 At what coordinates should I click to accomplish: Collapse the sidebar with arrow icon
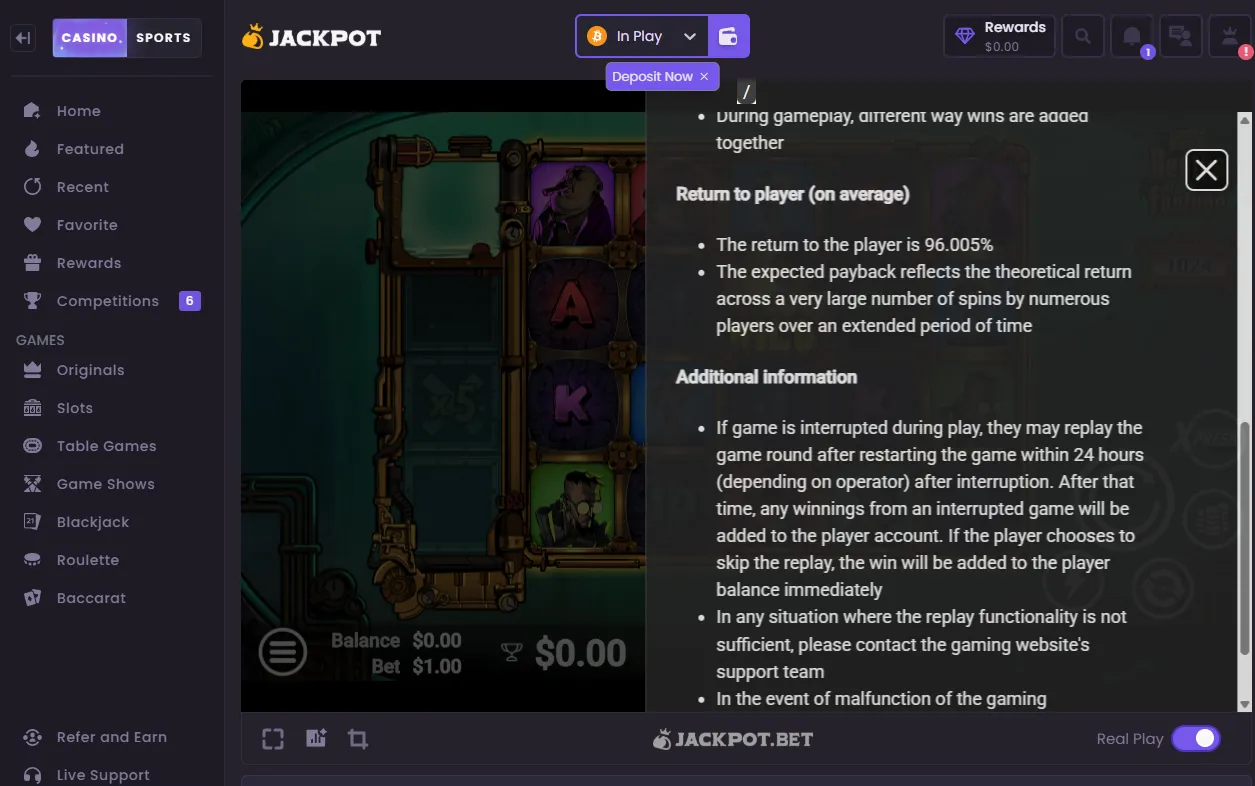point(24,38)
